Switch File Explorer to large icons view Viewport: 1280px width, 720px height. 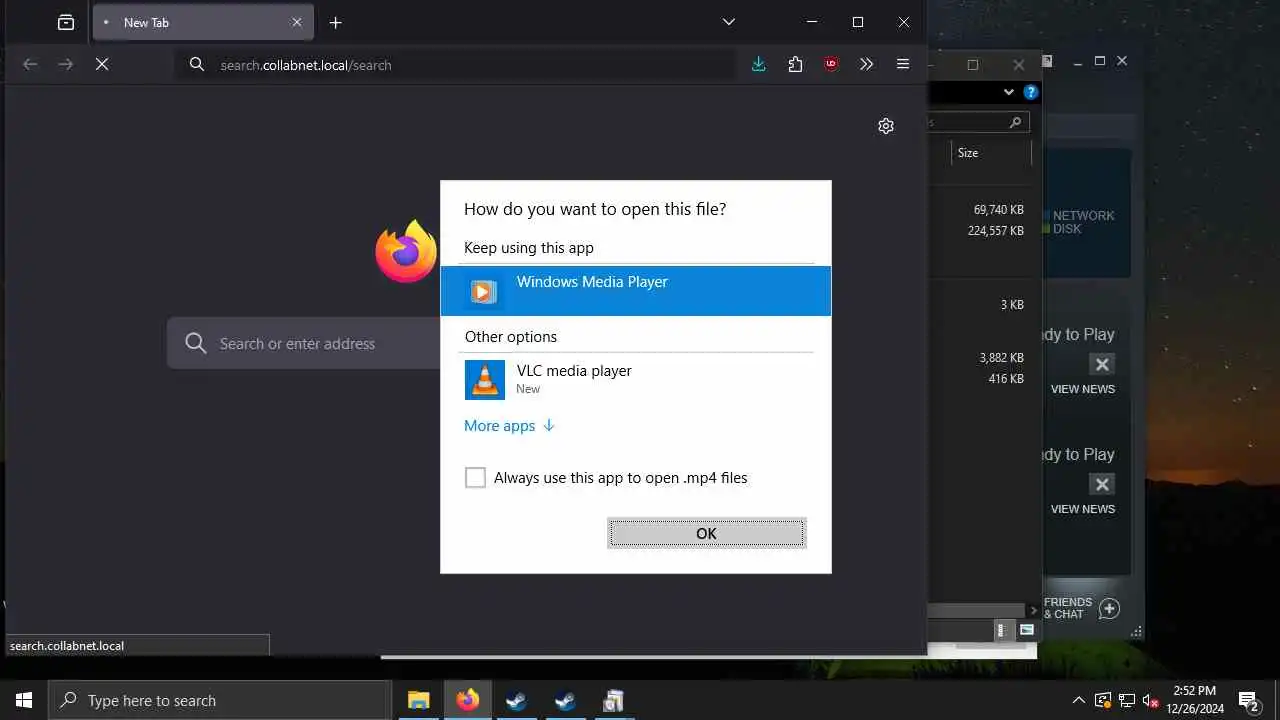(x=1026, y=630)
